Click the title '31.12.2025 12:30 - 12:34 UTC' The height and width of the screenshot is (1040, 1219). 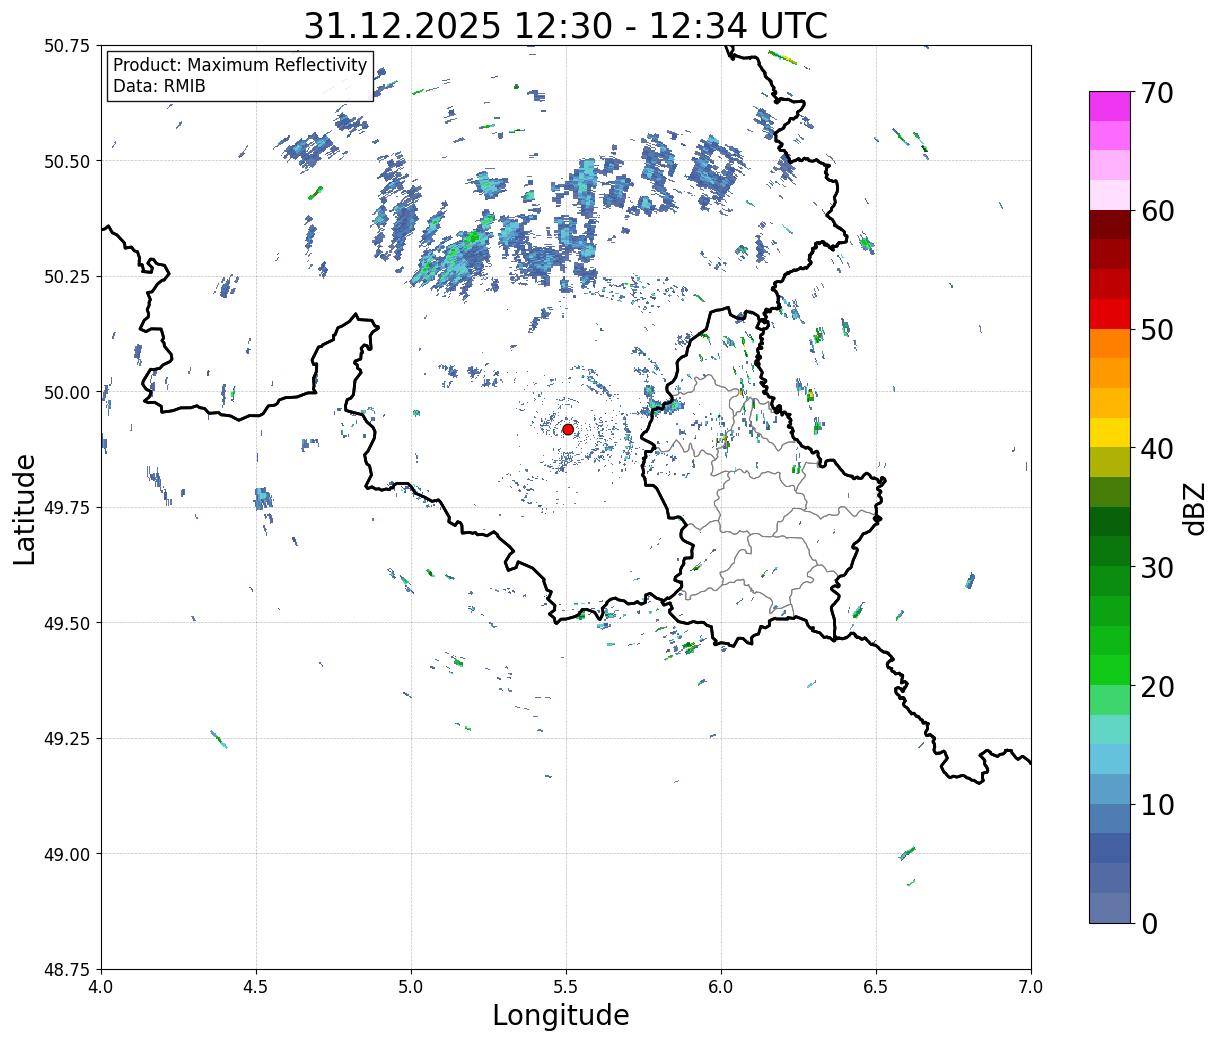coord(565,25)
